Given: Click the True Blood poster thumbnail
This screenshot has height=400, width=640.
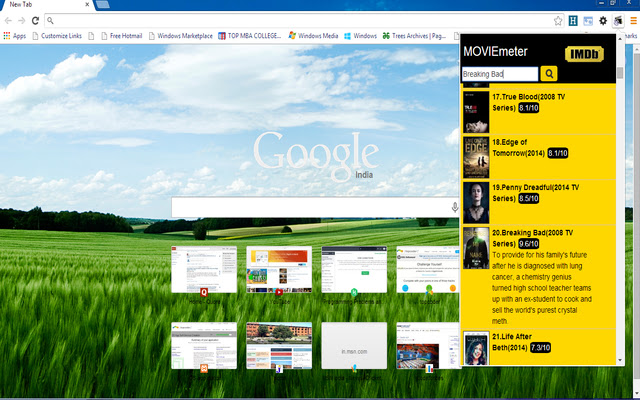Looking at the screenshot, I should tap(476, 111).
